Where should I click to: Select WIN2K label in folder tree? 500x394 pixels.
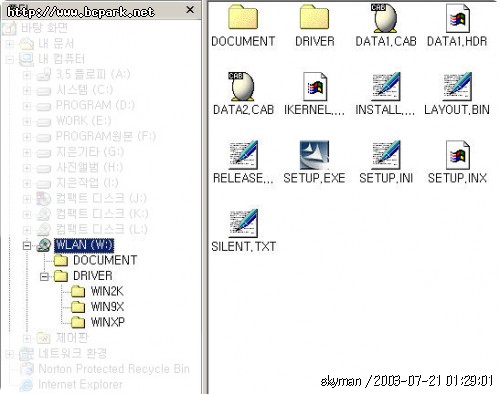[107, 292]
